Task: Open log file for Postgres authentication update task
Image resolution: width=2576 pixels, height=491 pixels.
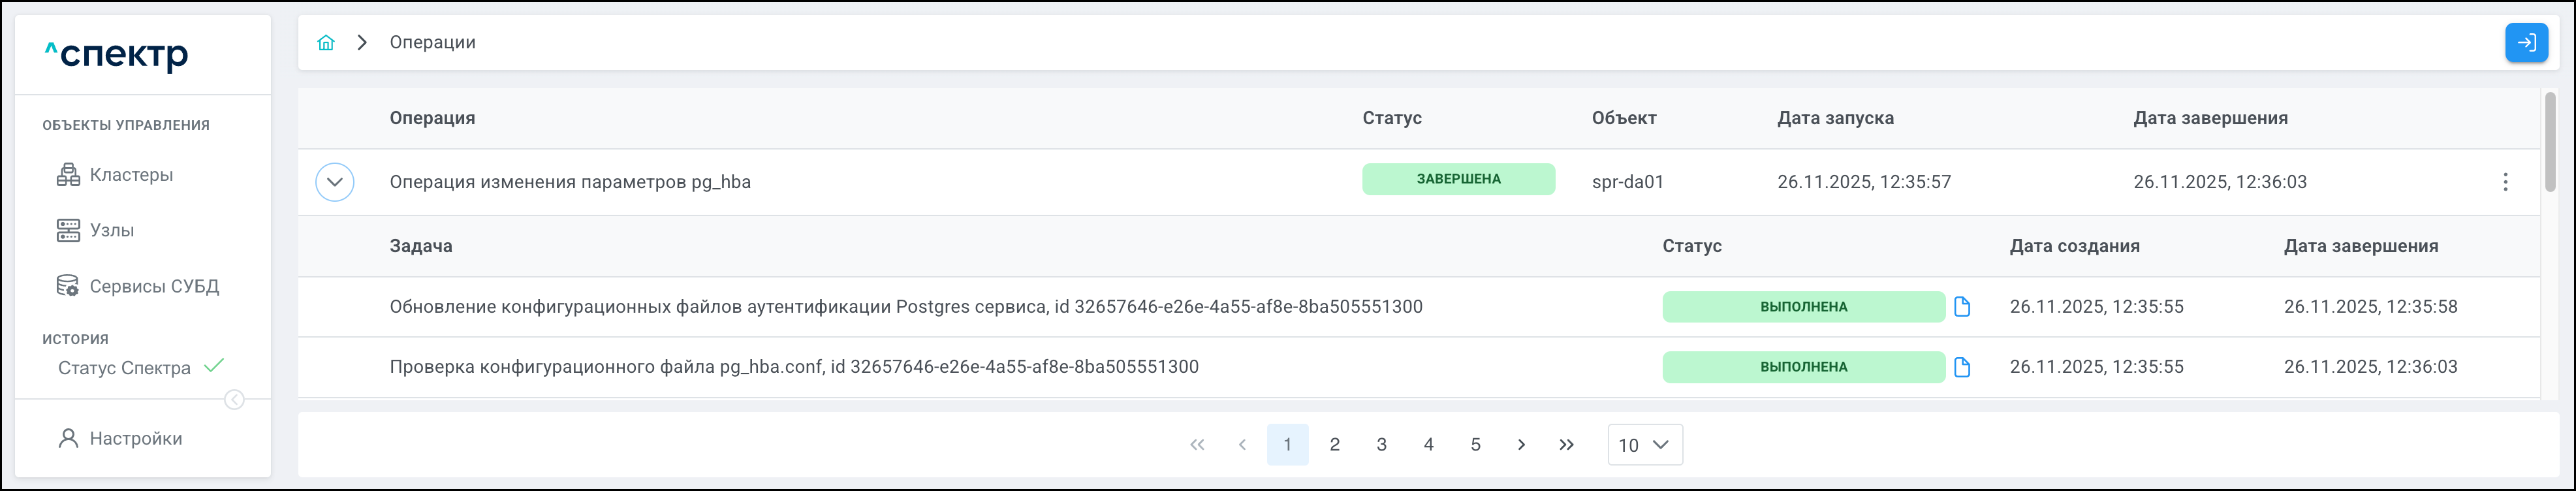Action: (x=1962, y=307)
